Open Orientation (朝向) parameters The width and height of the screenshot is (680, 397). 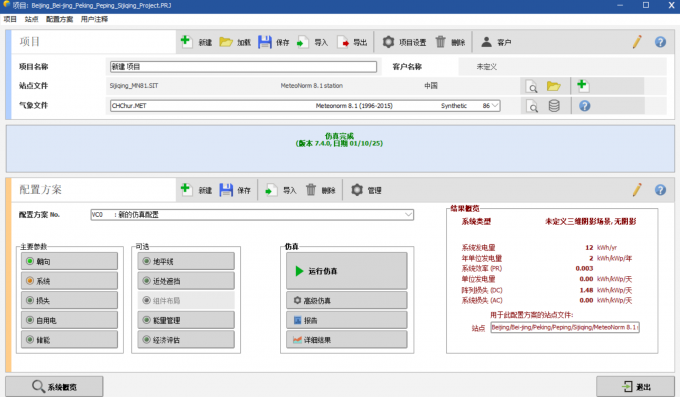point(69,261)
